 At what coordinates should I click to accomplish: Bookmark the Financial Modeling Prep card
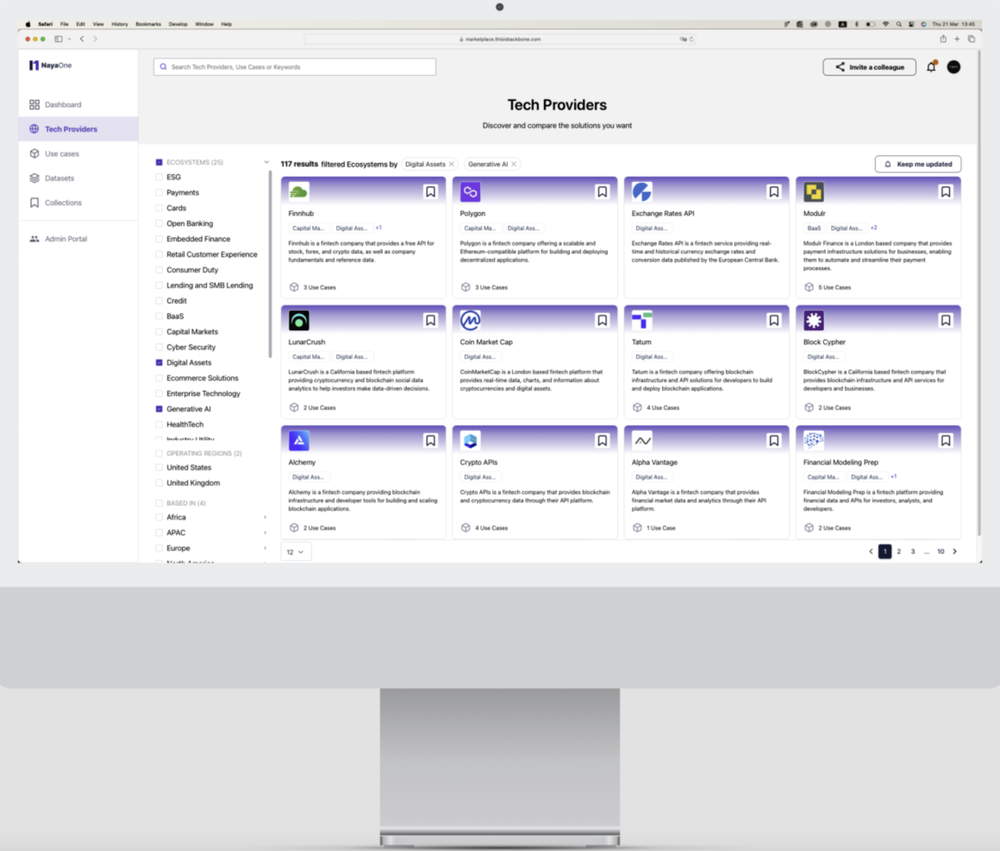946,441
